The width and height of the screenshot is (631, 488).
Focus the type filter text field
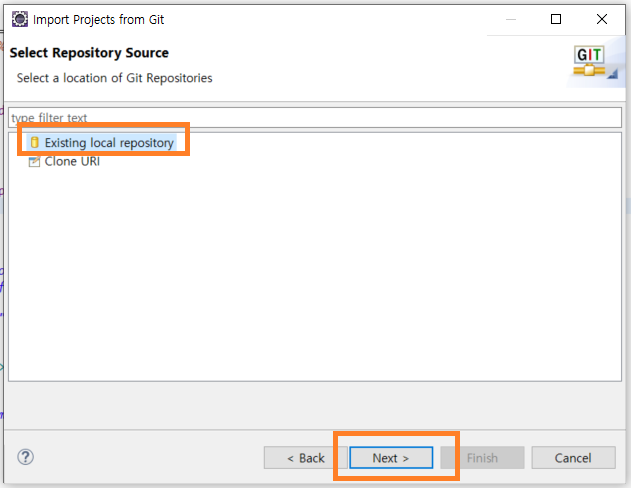point(315,117)
